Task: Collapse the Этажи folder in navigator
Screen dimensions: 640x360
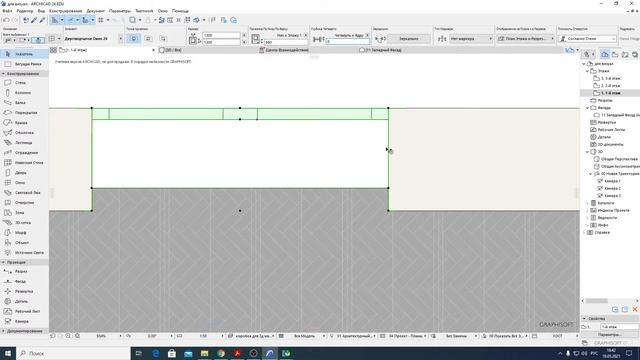Action: [587, 71]
